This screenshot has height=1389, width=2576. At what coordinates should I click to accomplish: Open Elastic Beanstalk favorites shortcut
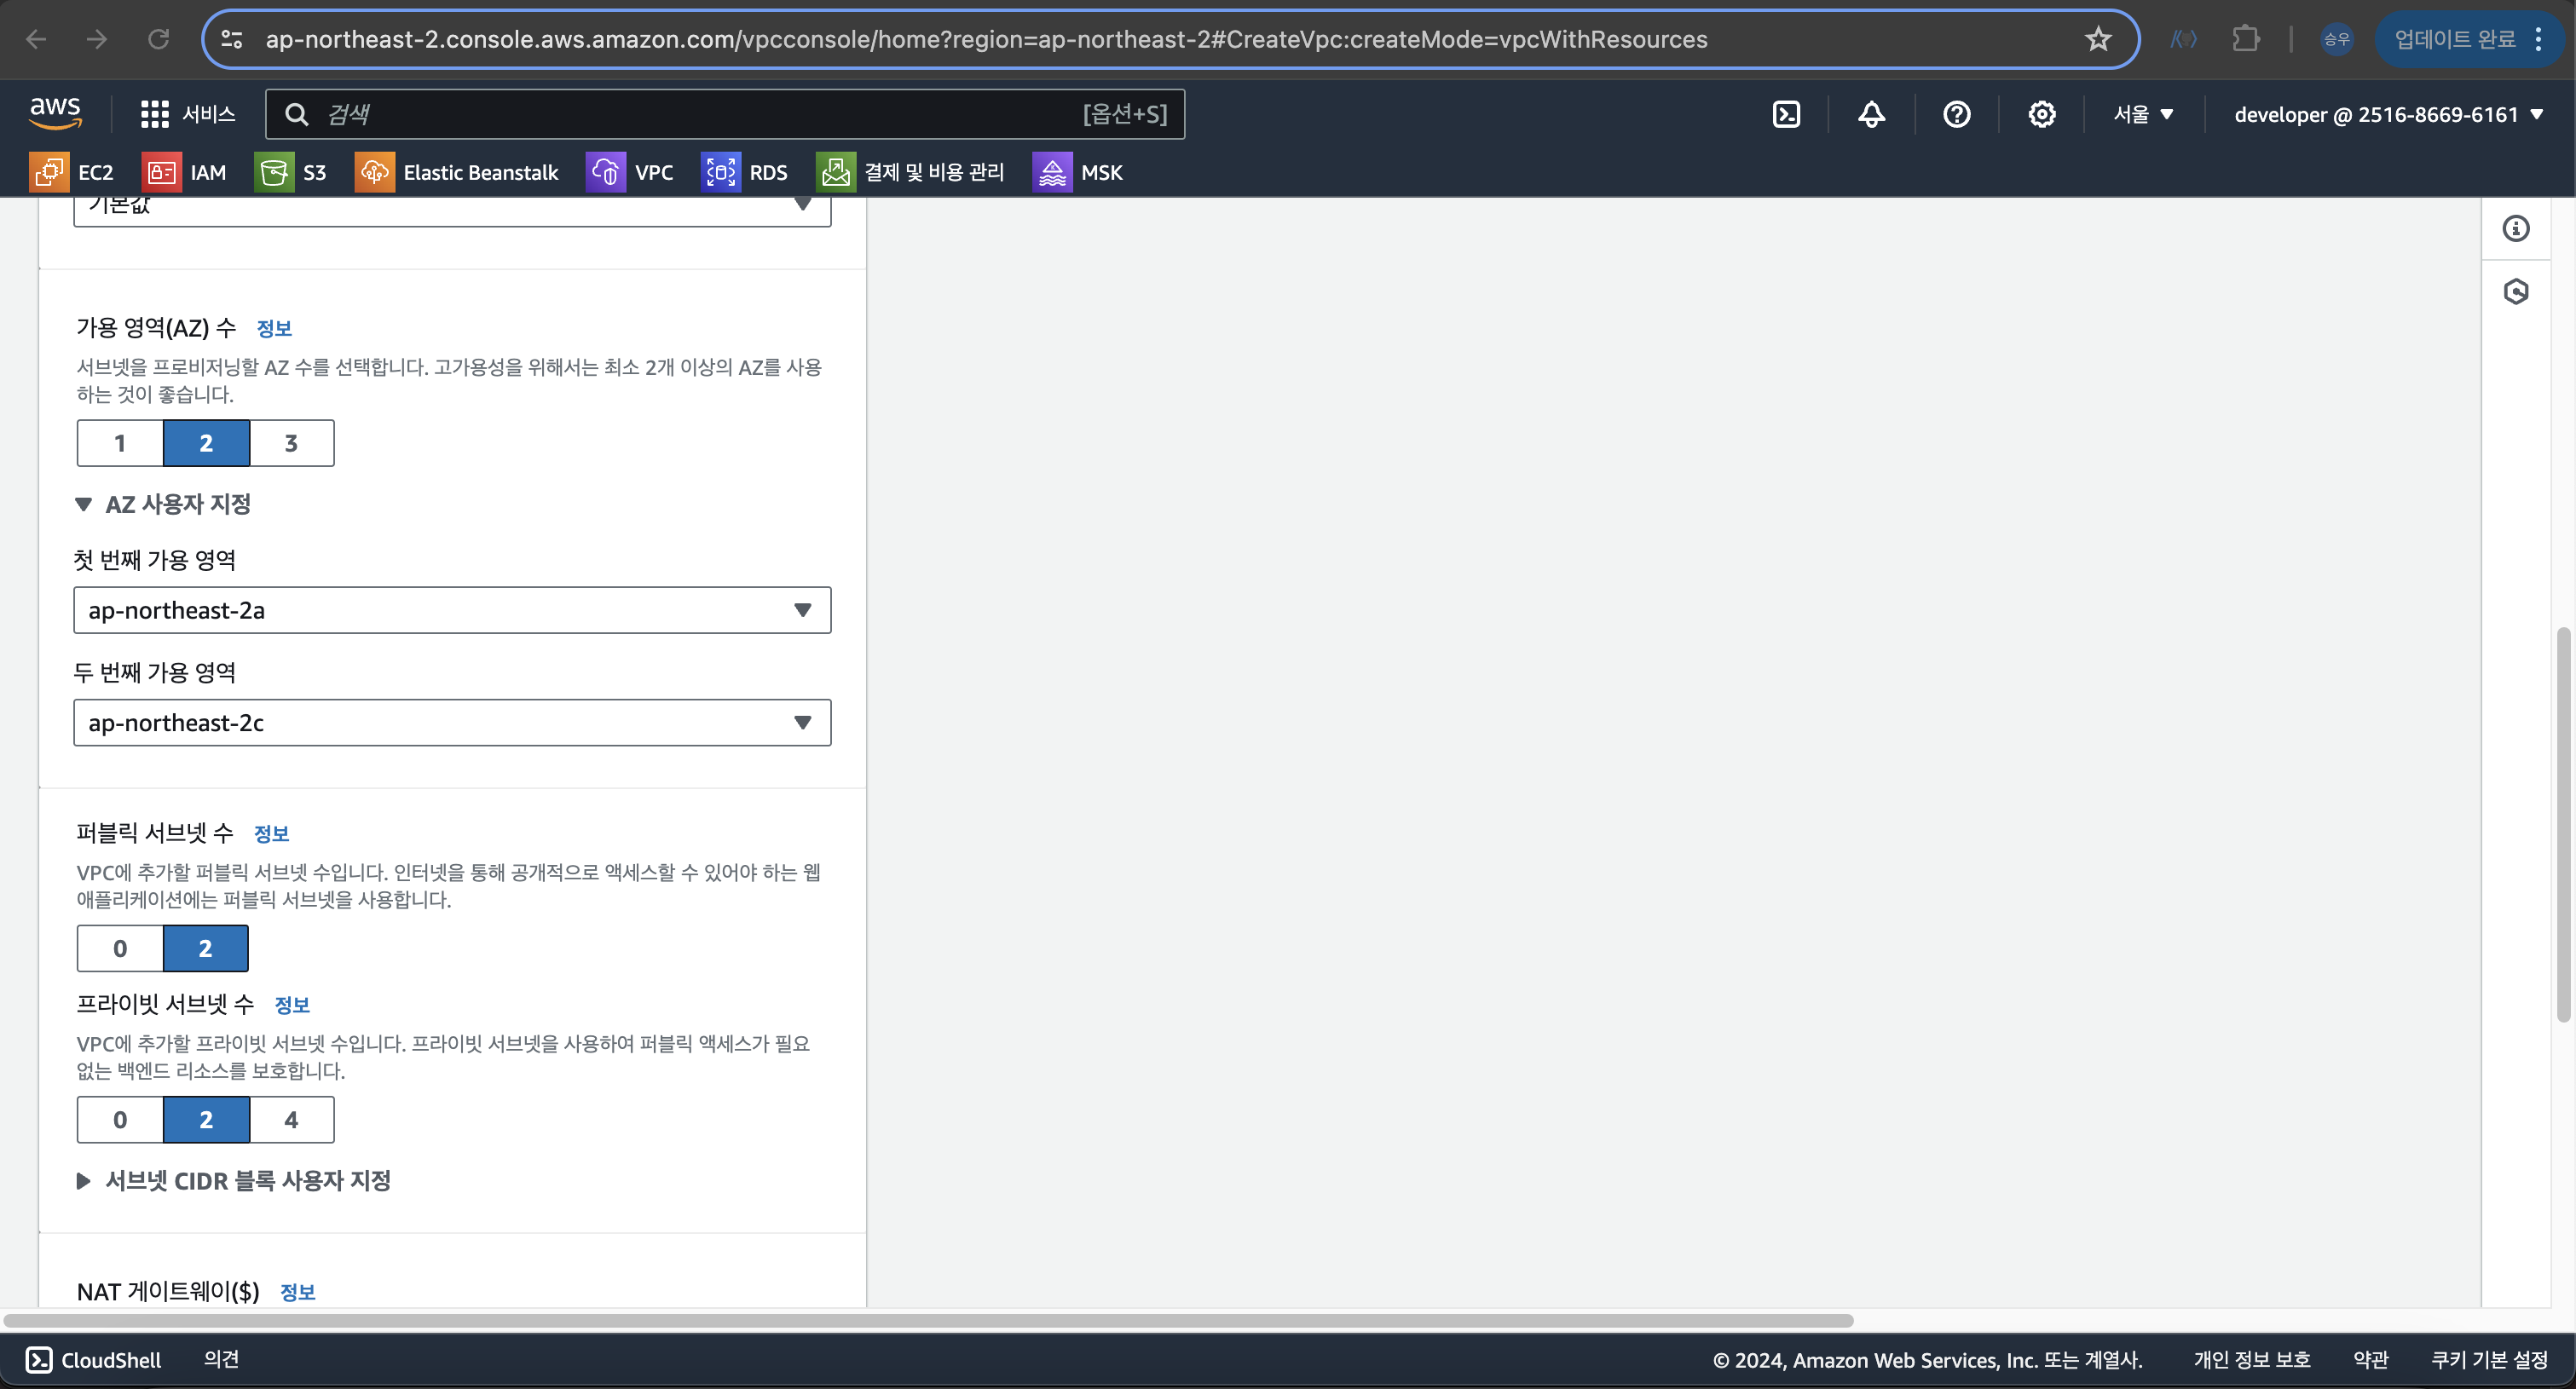coord(457,172)
